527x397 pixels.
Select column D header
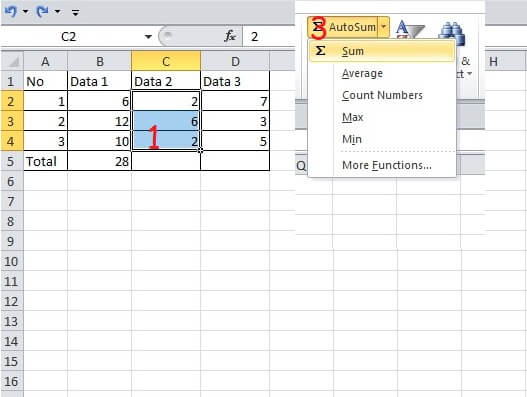(235, 61)
